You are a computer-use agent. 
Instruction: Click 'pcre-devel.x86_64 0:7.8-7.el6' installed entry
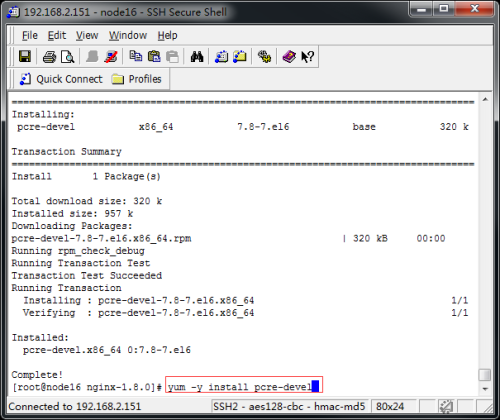point(107,350)
